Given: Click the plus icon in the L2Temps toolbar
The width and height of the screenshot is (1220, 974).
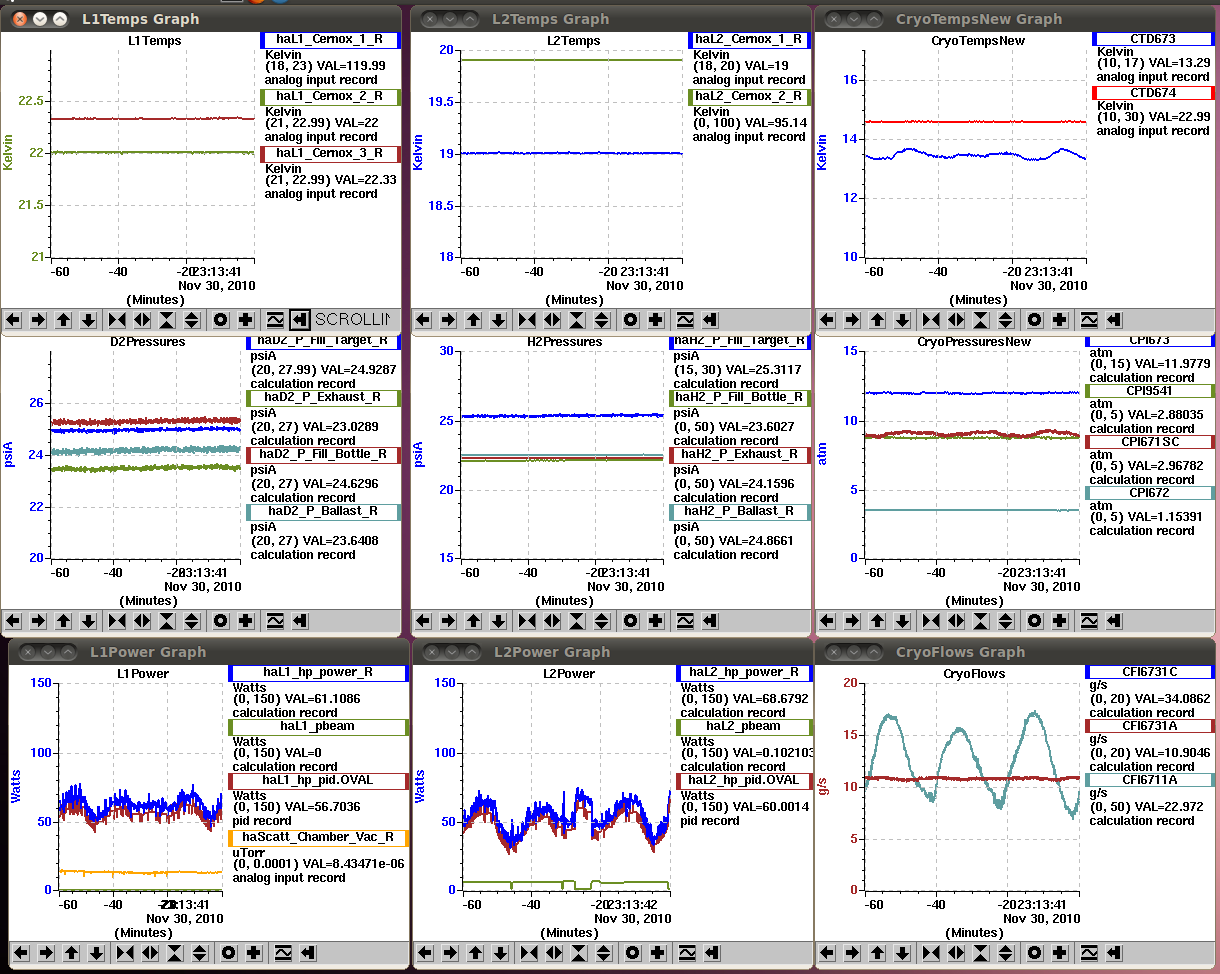Looking at the screenshot, I should 656,320.
